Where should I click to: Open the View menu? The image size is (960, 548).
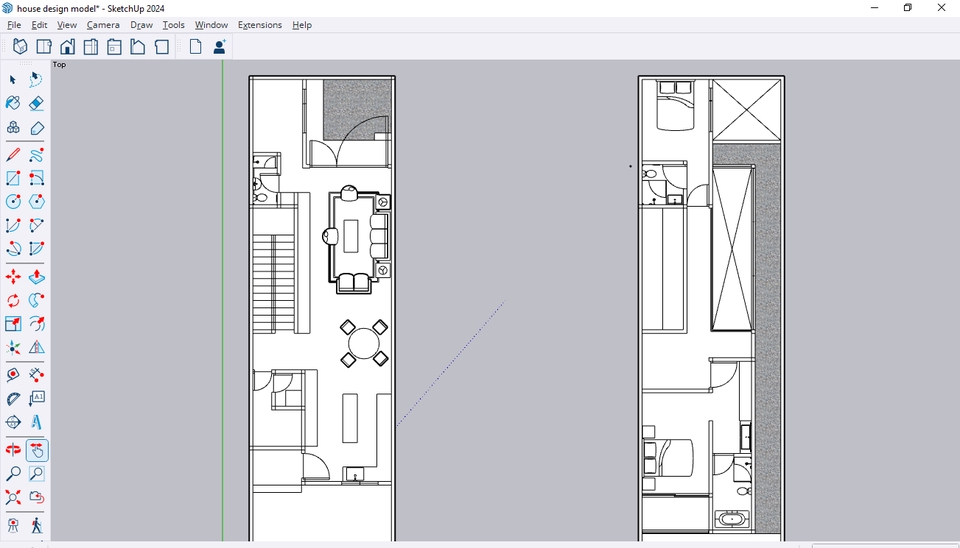(67, 25)
